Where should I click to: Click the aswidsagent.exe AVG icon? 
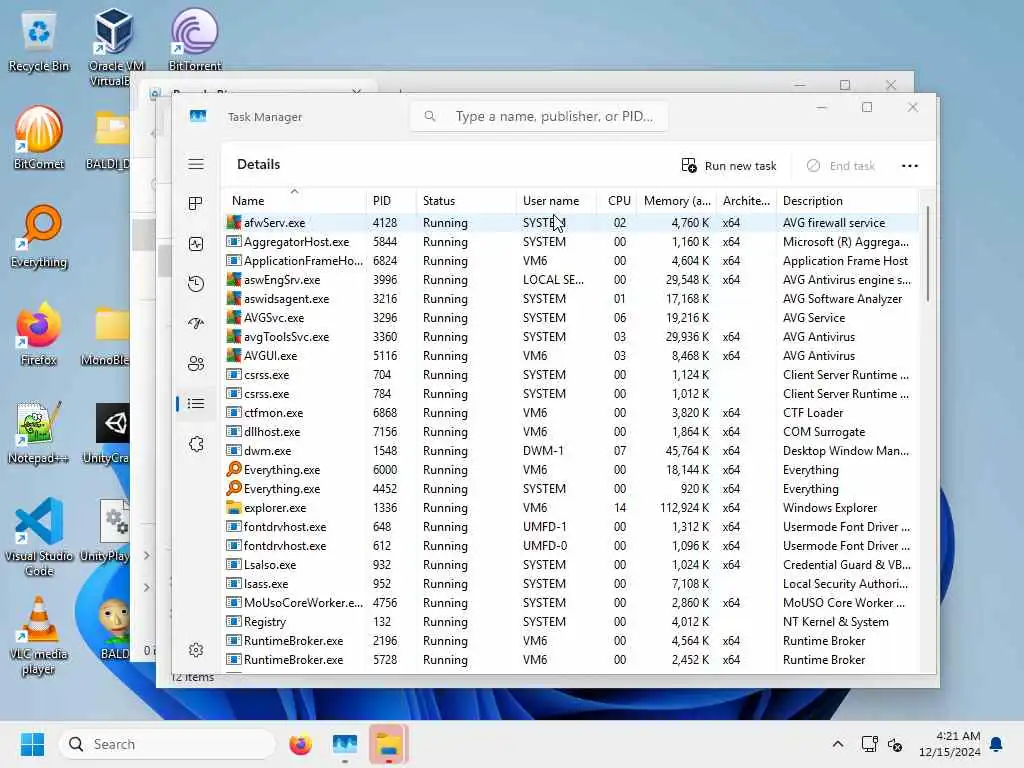(234, 298)
